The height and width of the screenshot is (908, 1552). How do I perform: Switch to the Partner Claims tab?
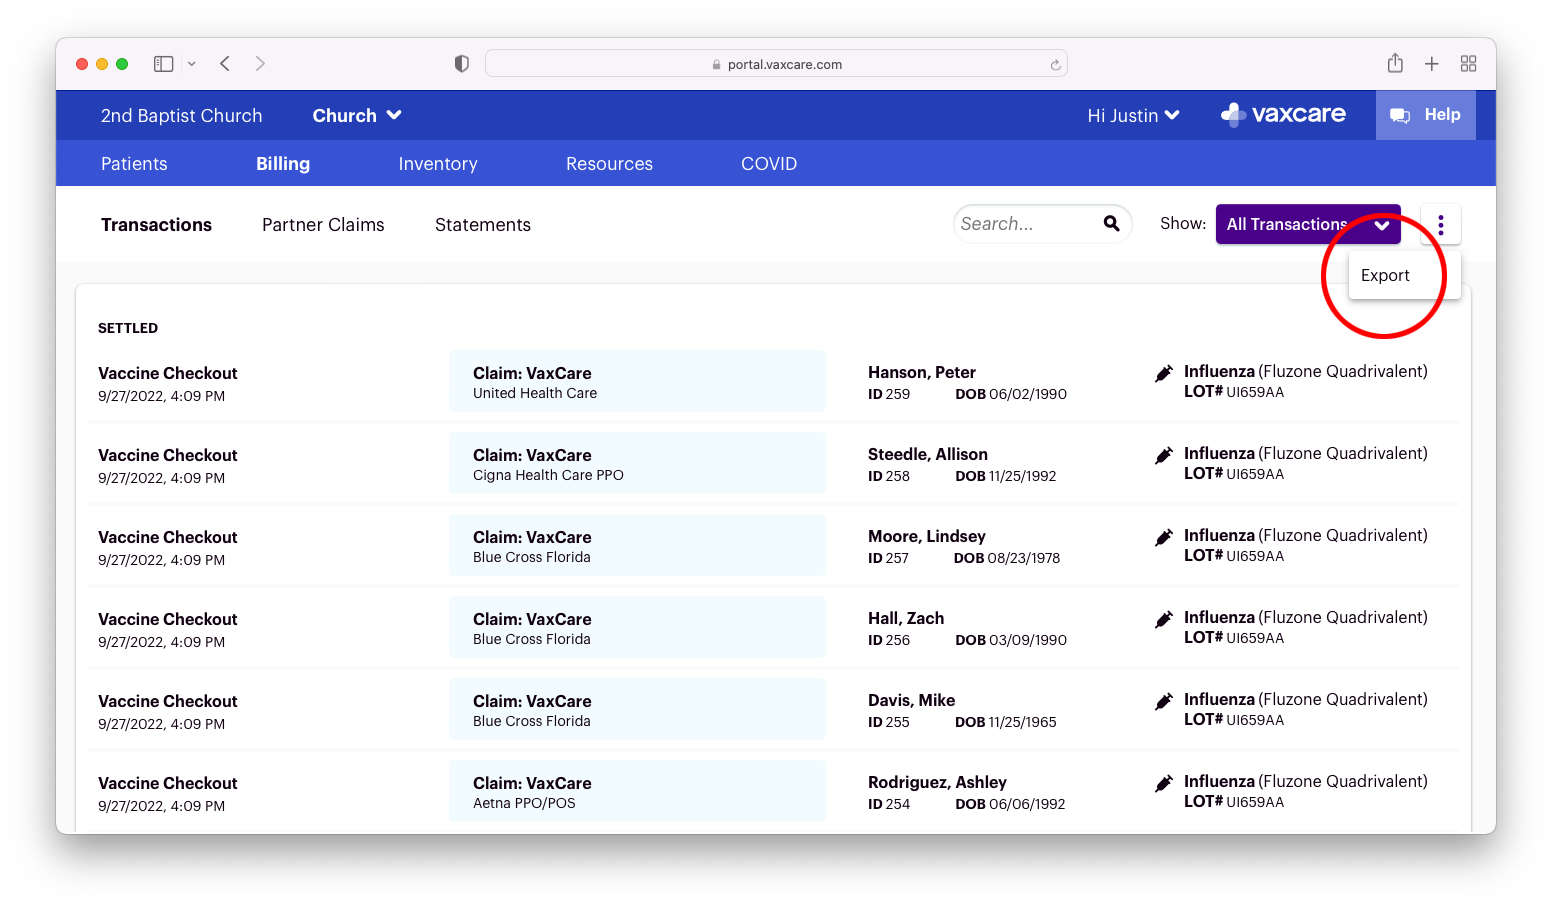323,225
